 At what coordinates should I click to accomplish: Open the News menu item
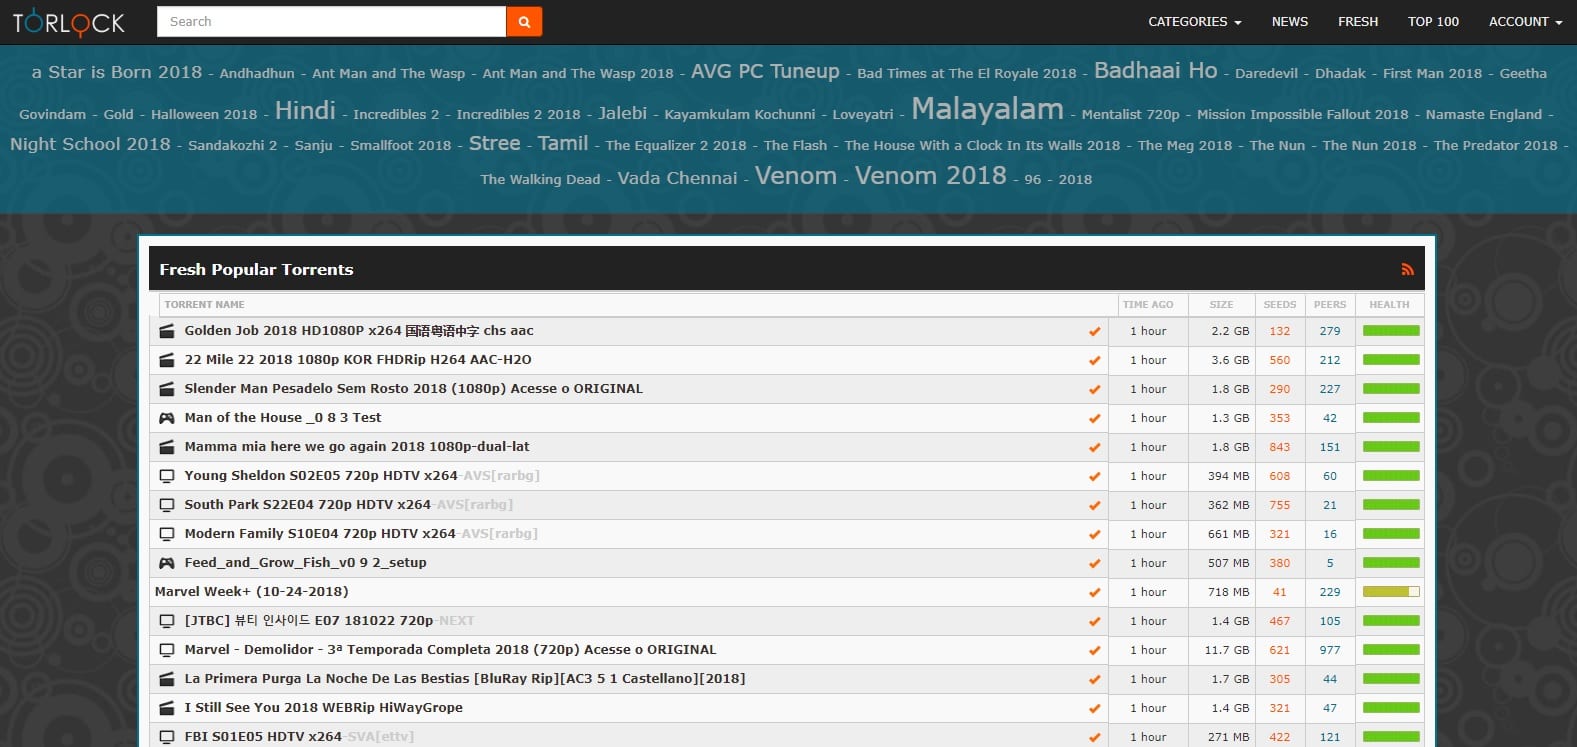(1289, 21)
